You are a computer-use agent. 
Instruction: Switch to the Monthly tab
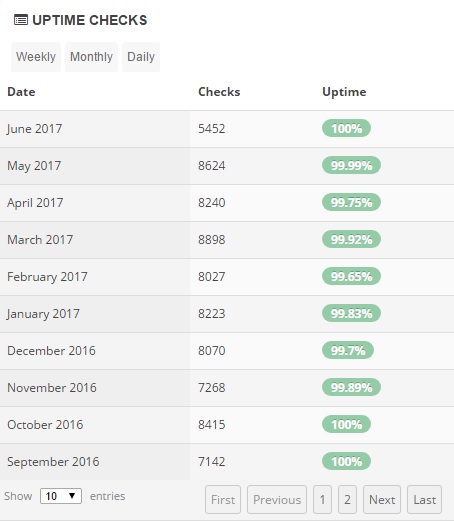(91, 57)
